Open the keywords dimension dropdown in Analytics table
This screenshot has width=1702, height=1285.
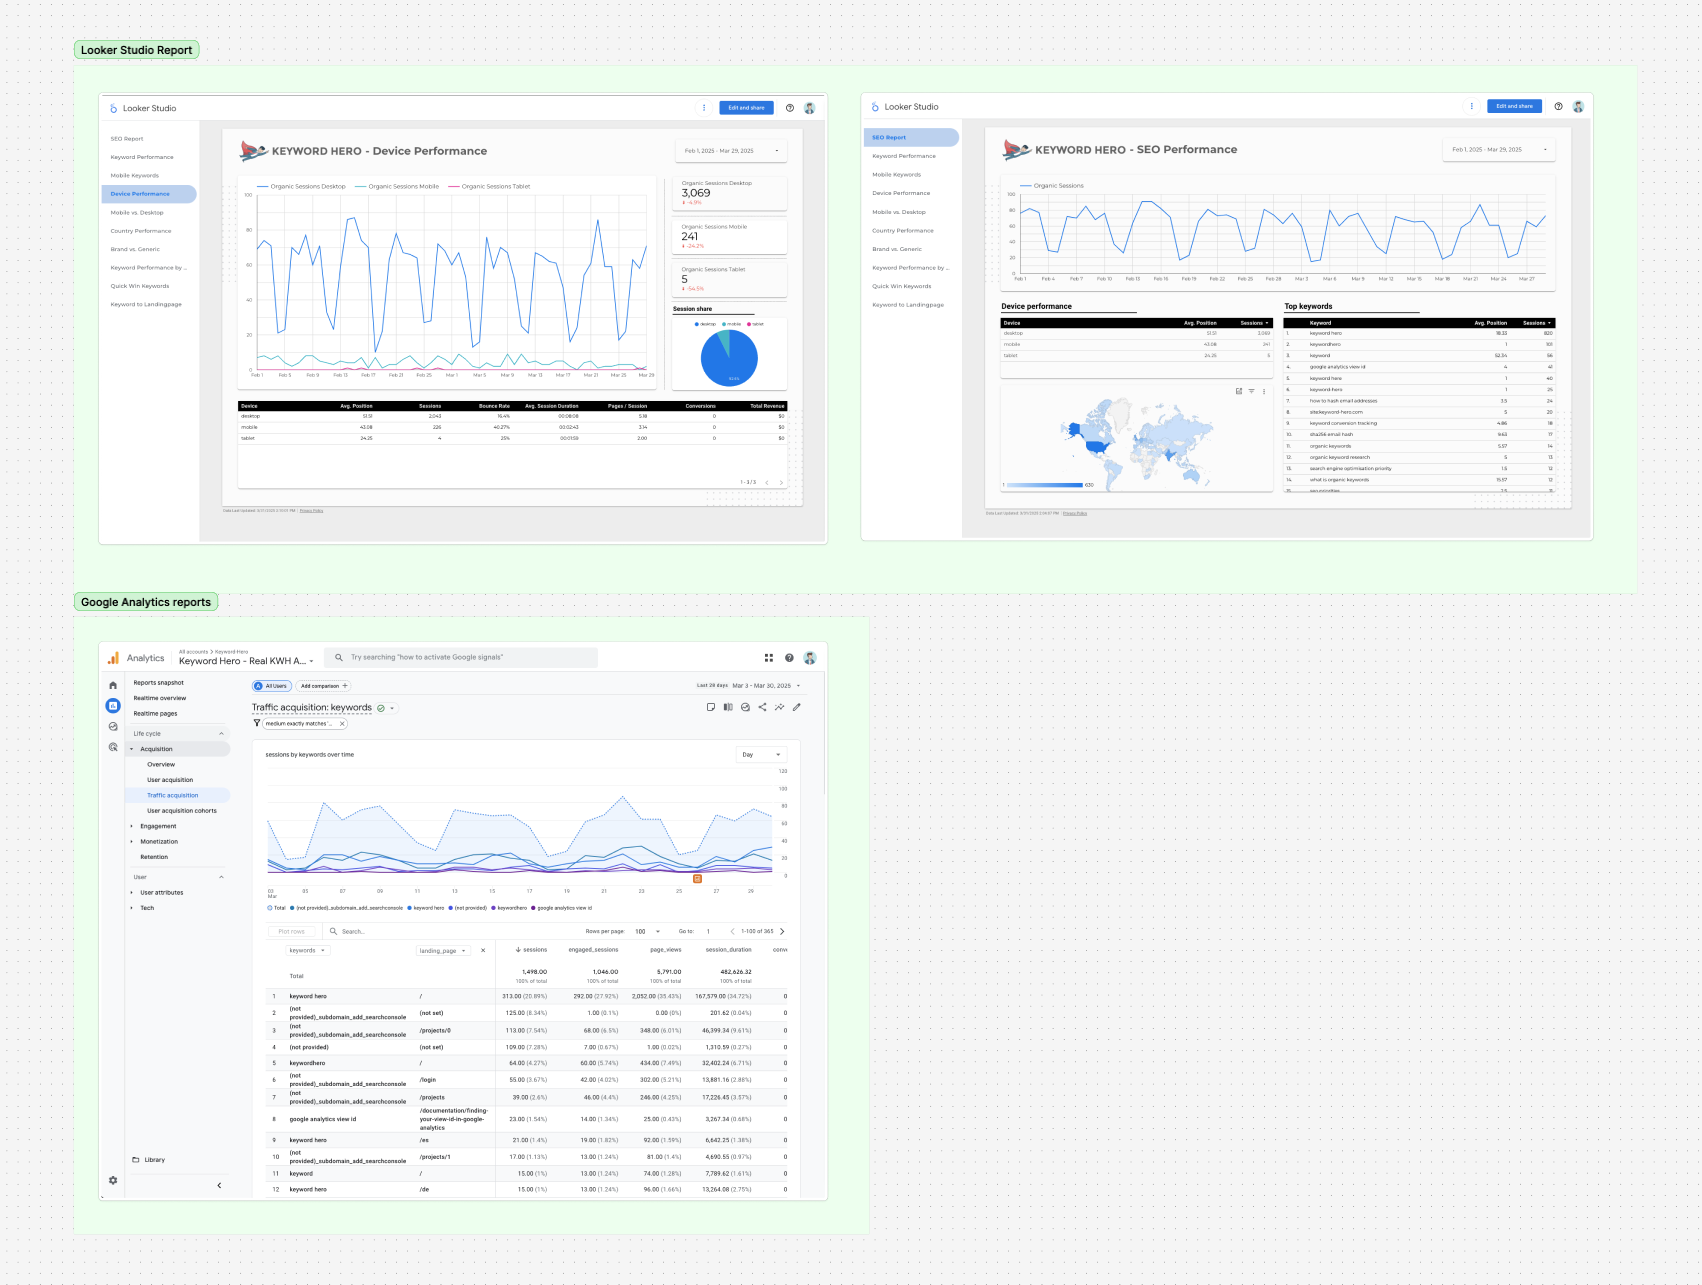307,950
